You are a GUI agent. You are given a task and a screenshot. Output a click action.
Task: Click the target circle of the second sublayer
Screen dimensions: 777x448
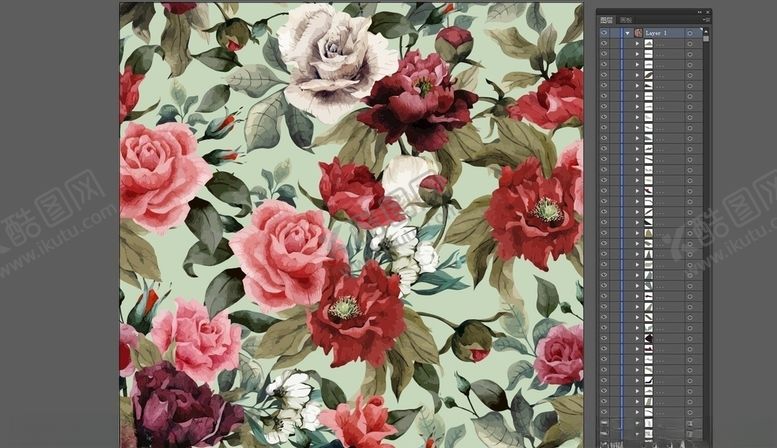pos(690,55)
